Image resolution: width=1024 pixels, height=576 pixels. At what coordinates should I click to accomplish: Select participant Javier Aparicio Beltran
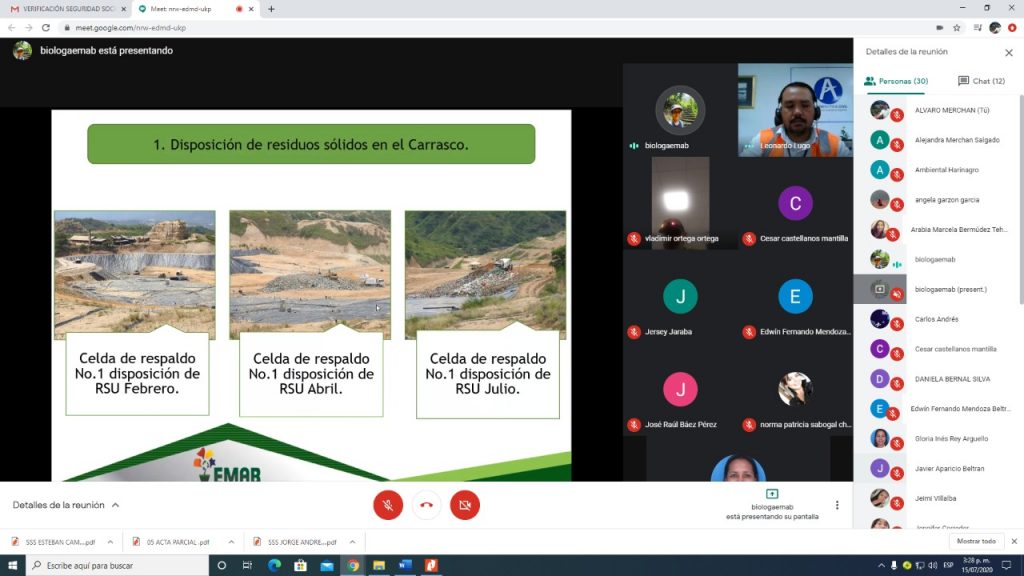pyautogui.click(x=939, y=468)
